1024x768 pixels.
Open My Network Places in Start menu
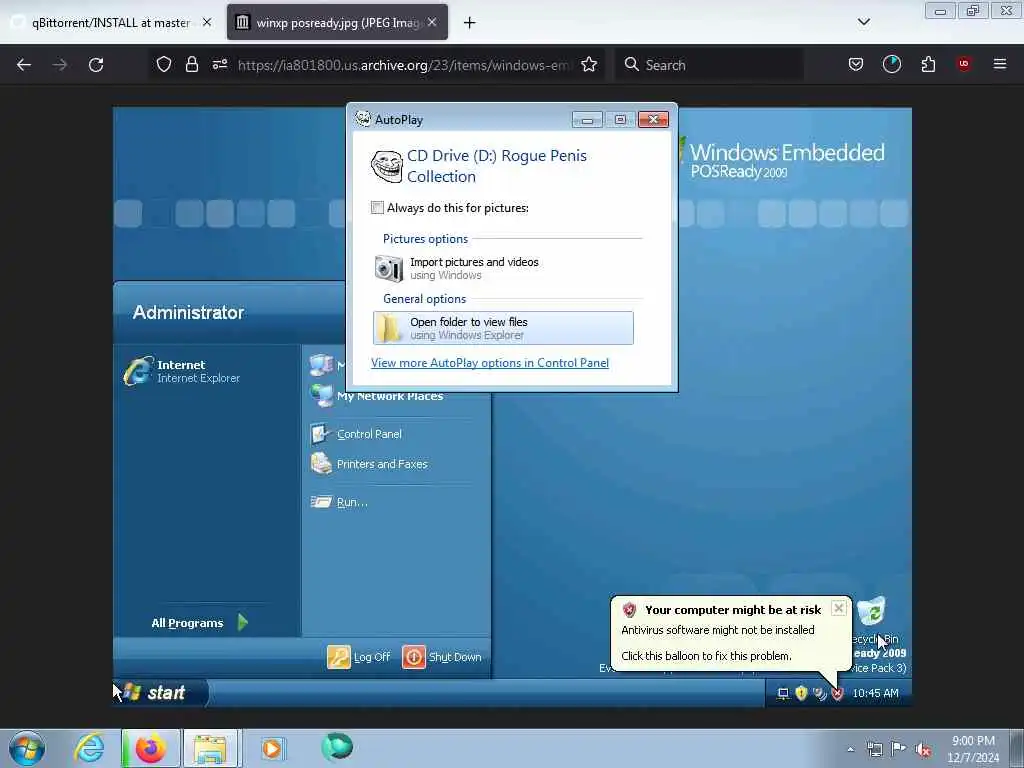377,396
